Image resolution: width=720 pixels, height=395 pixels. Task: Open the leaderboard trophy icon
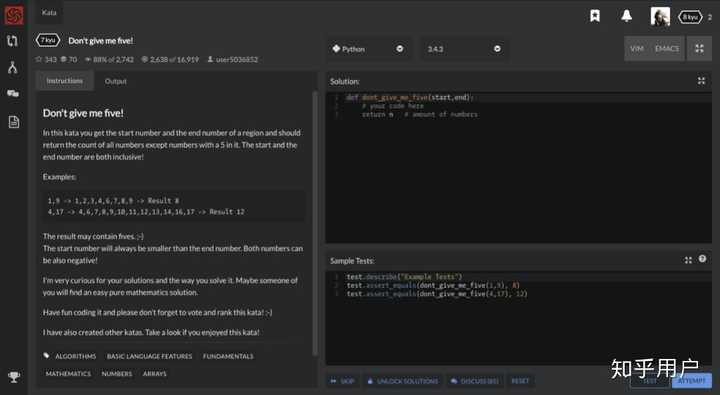14,377
